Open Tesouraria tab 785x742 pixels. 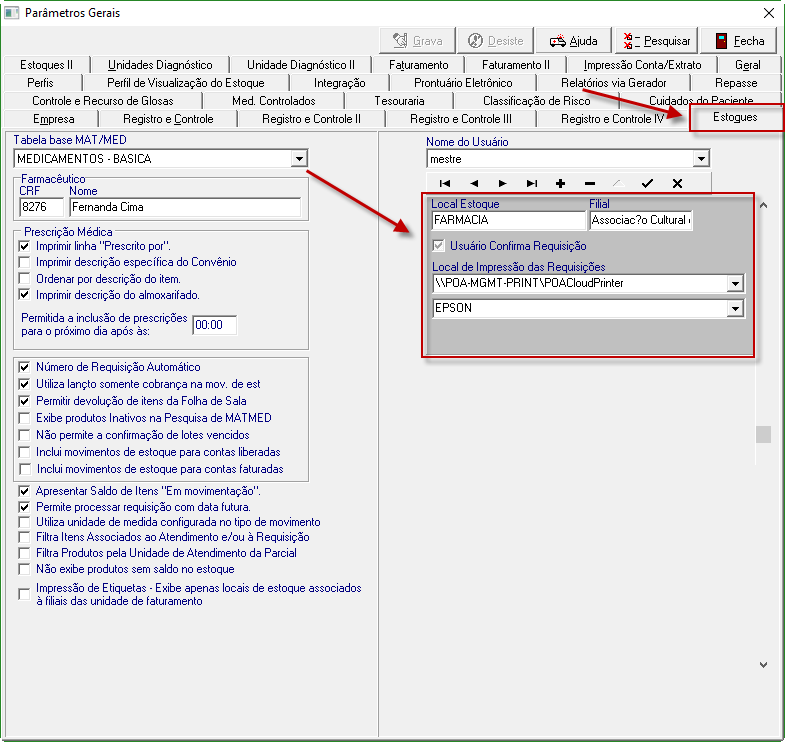pyautogui.click(x=399, y=101)
